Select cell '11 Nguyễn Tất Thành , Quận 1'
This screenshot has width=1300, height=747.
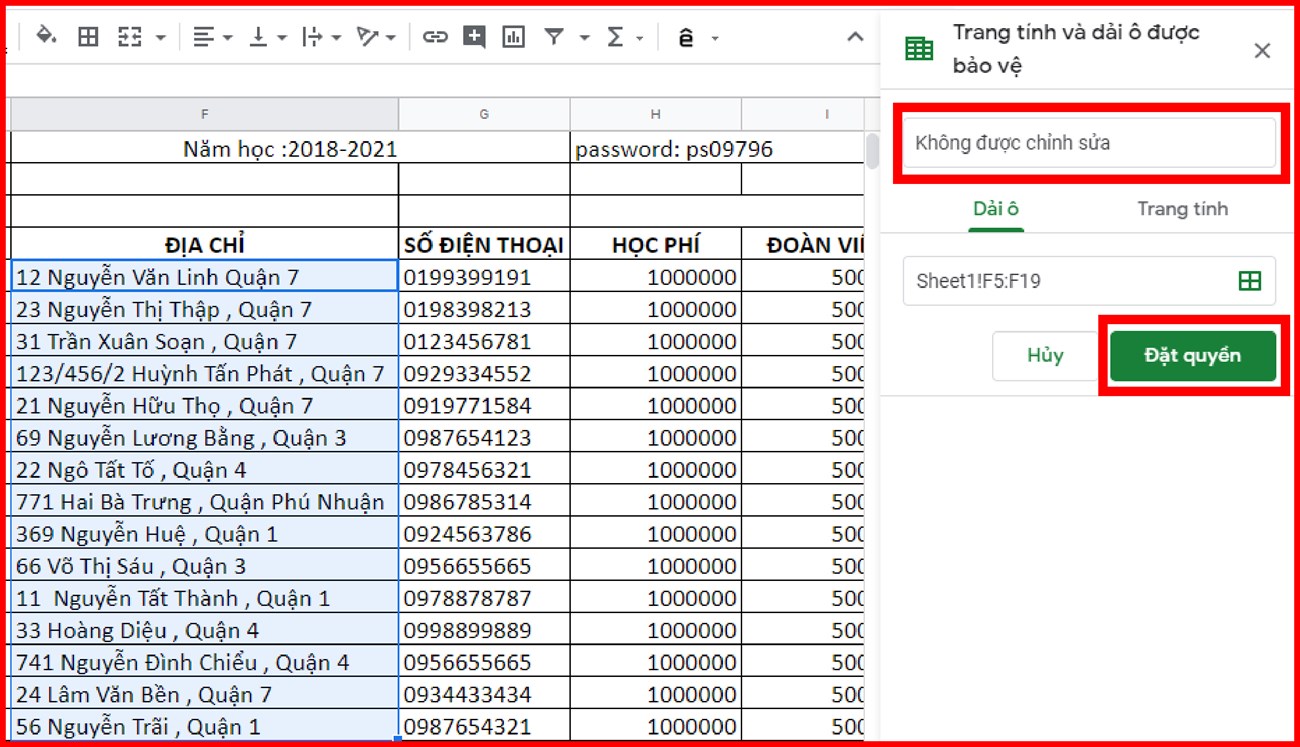(x=204, y=598)
